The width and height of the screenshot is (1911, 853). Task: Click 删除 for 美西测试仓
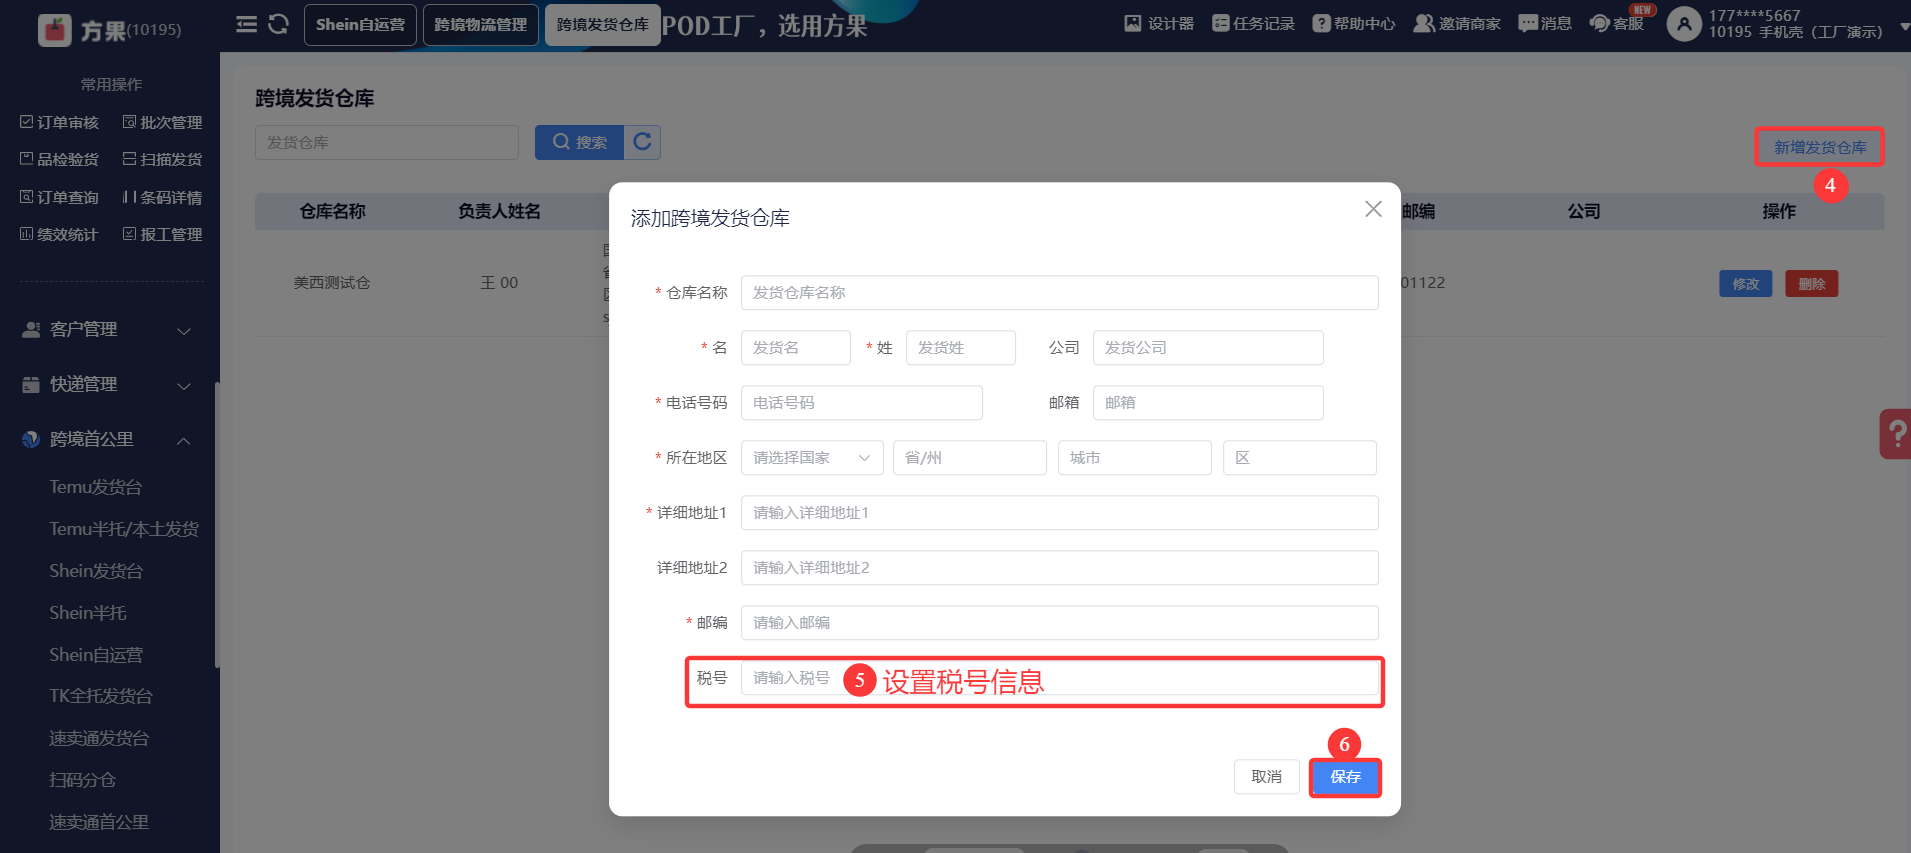[x=1812, y=284]
